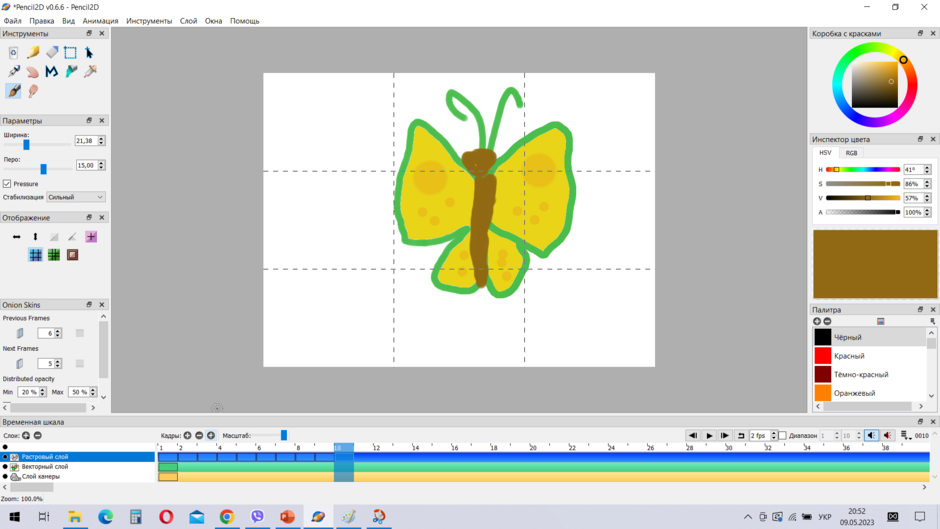Click the horizontal flip display icon

pos(17,237)
